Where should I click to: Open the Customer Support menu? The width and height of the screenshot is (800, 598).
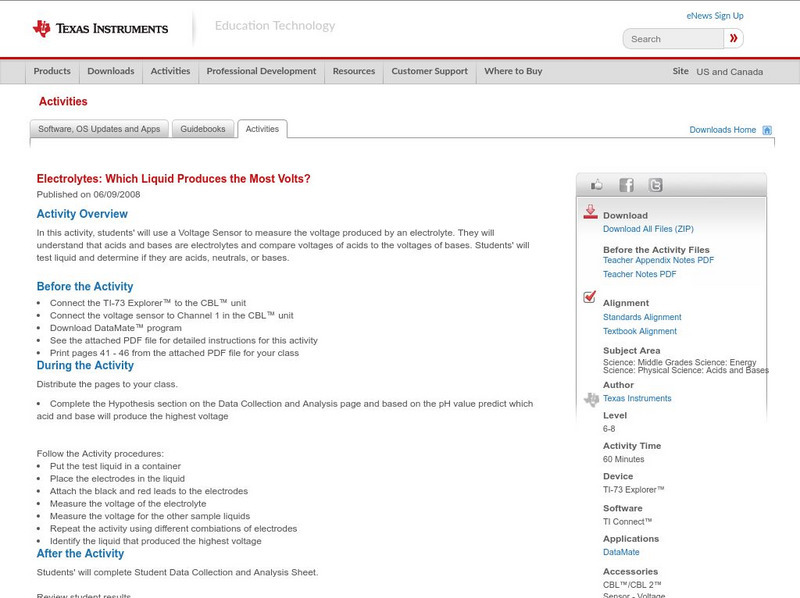(430, 71)
